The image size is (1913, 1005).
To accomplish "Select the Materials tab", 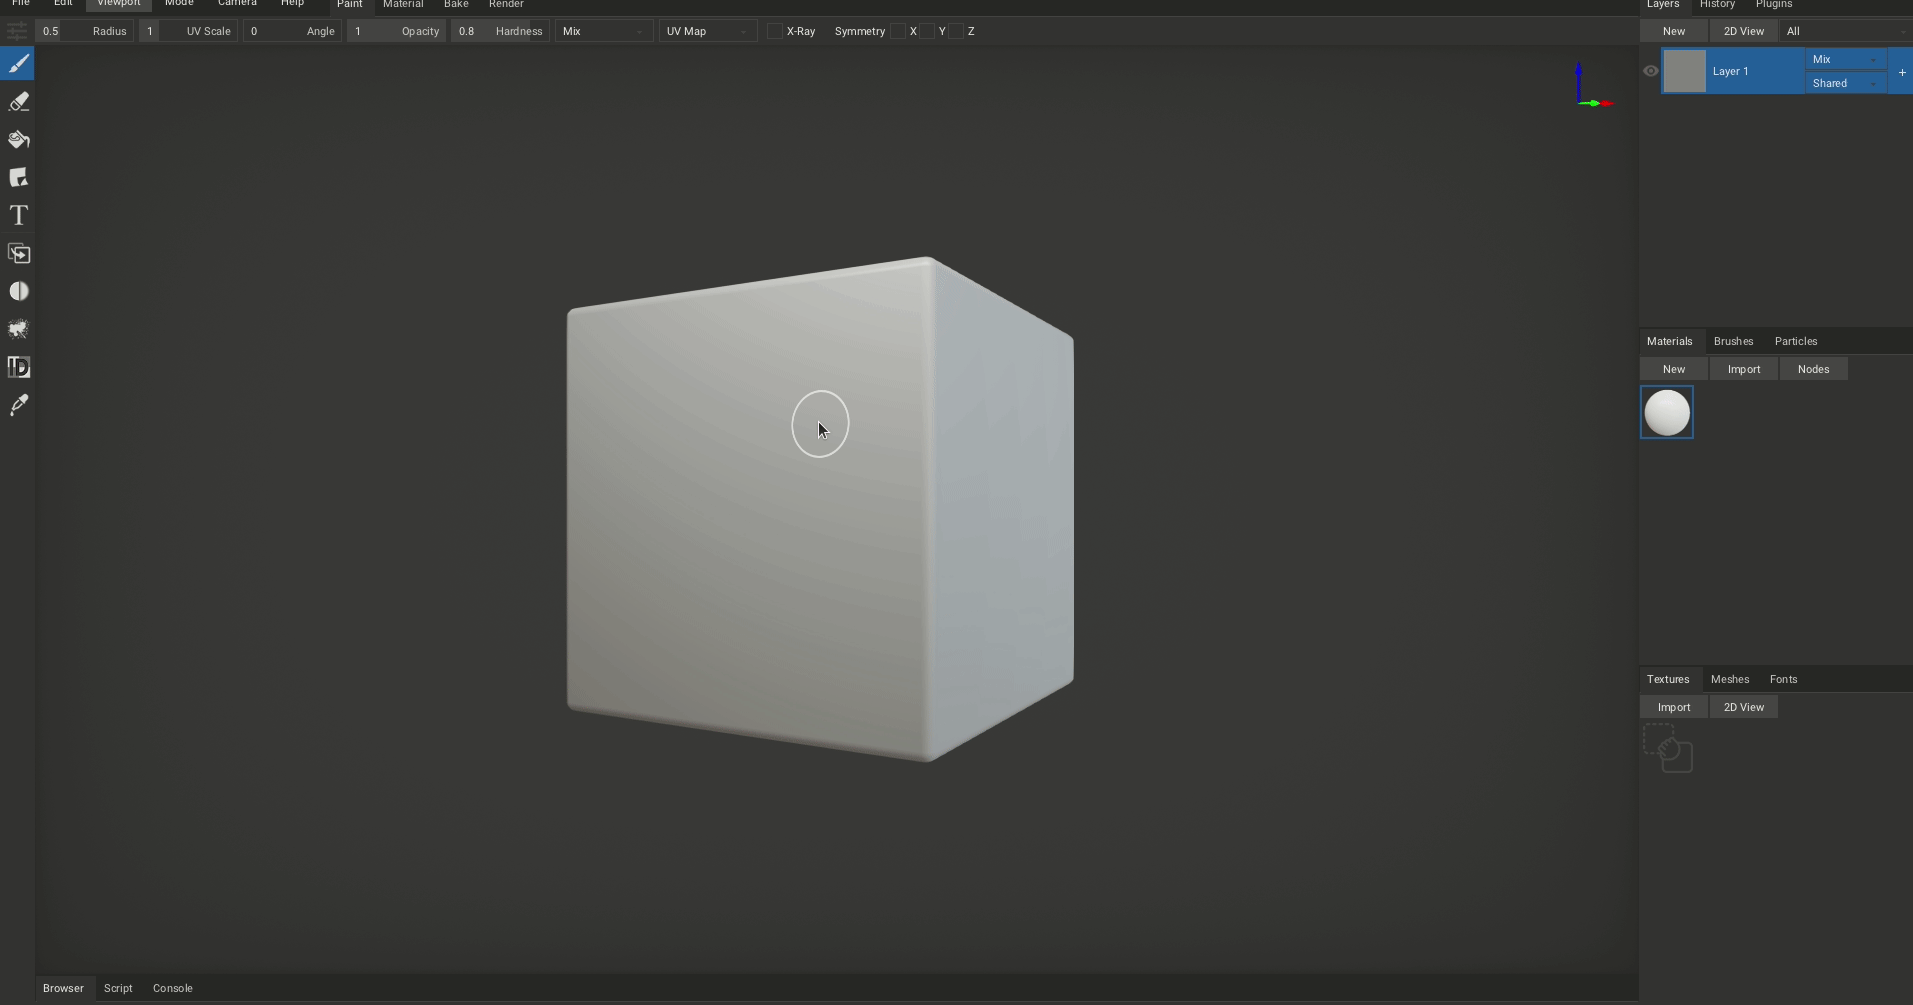I will pos(1669,341).
